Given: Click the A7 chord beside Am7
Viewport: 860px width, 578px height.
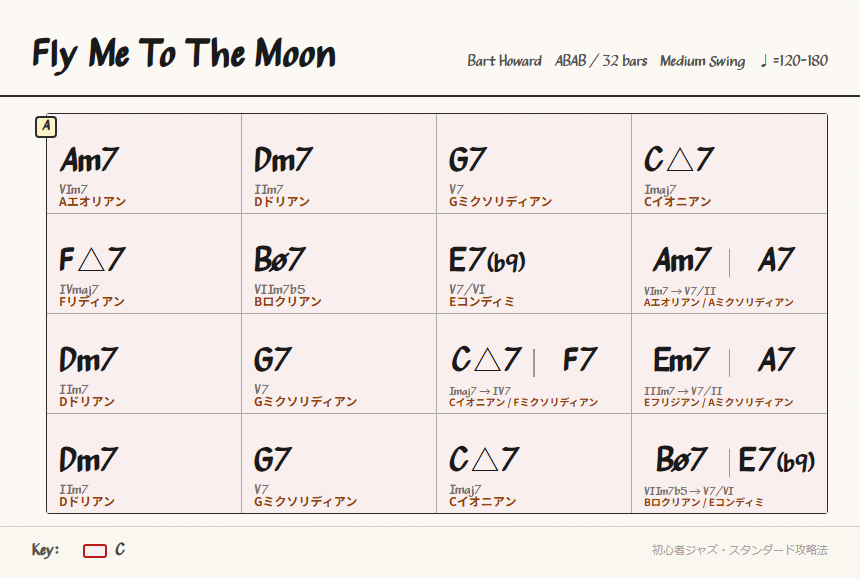Looking at the screenshot, I should [776, 259].
